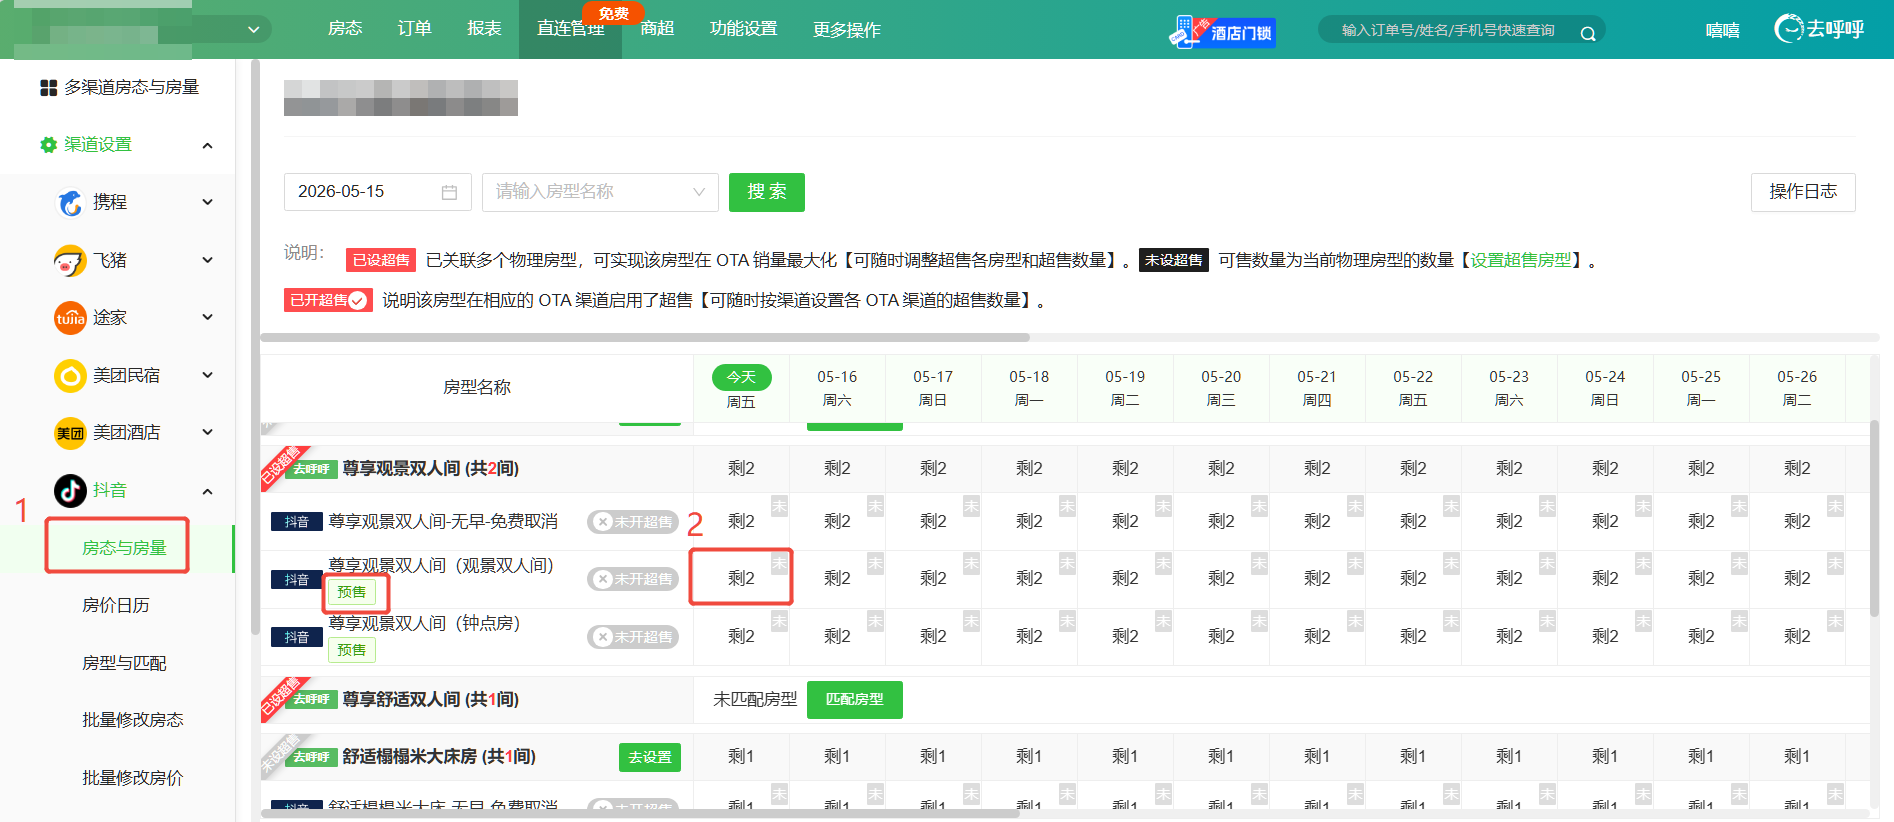Screen dimensions: 1894x822
Task: Collapse the 渠道设置 section
Action: [x=207, y=145]
